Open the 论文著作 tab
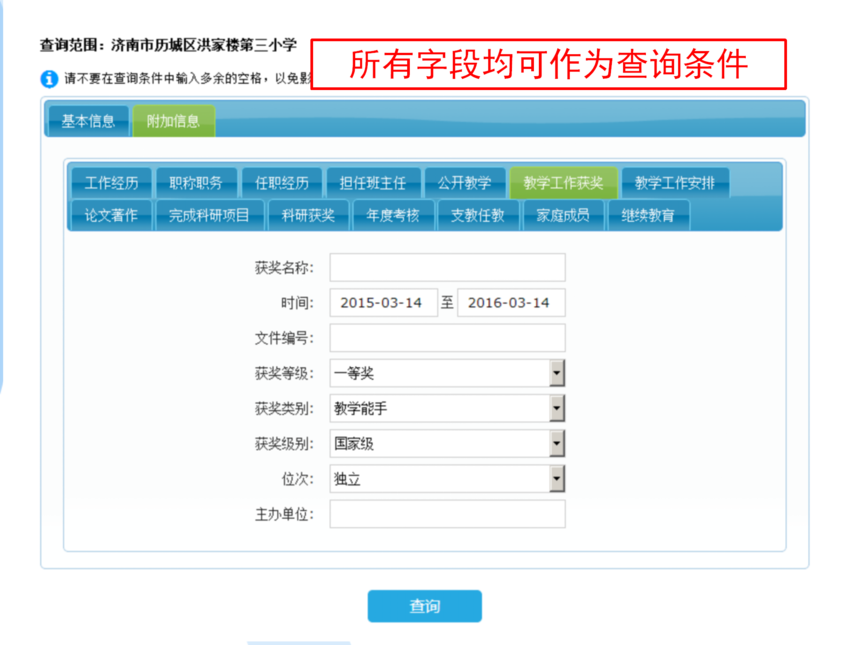860x645 pixels. (x=109, y=214)
